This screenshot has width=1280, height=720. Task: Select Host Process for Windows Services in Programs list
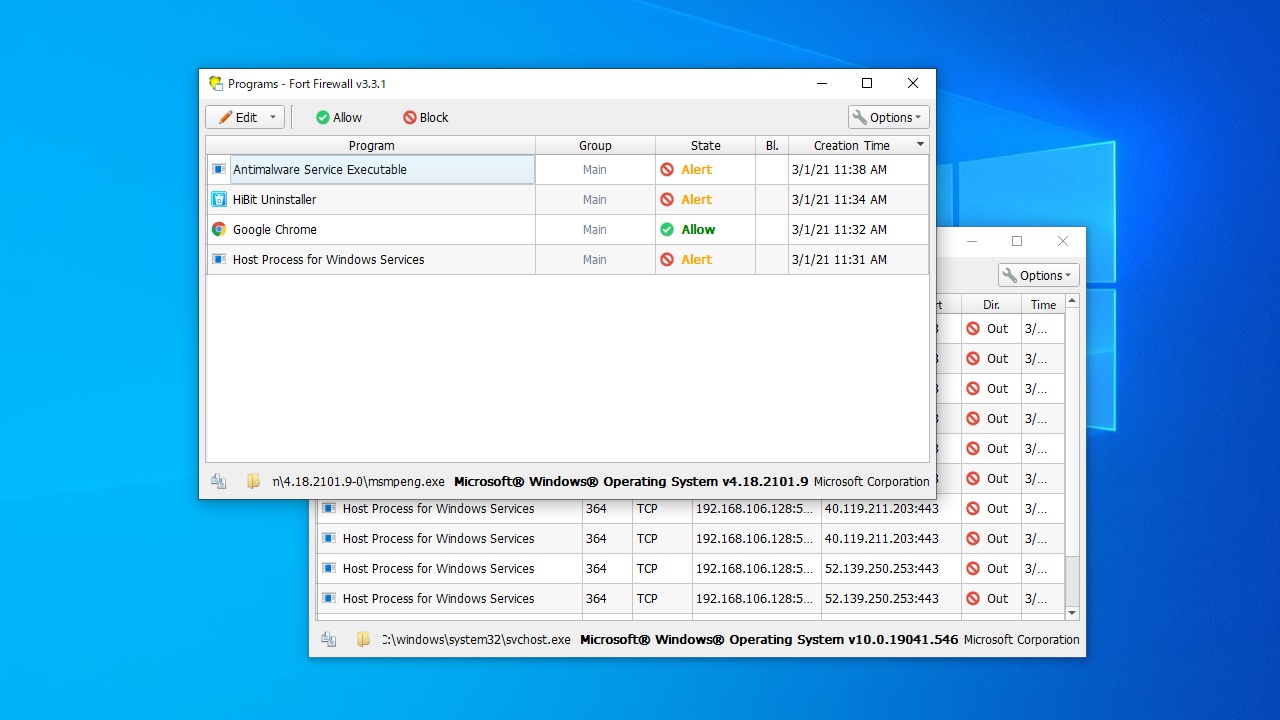(x=567, y=259)
